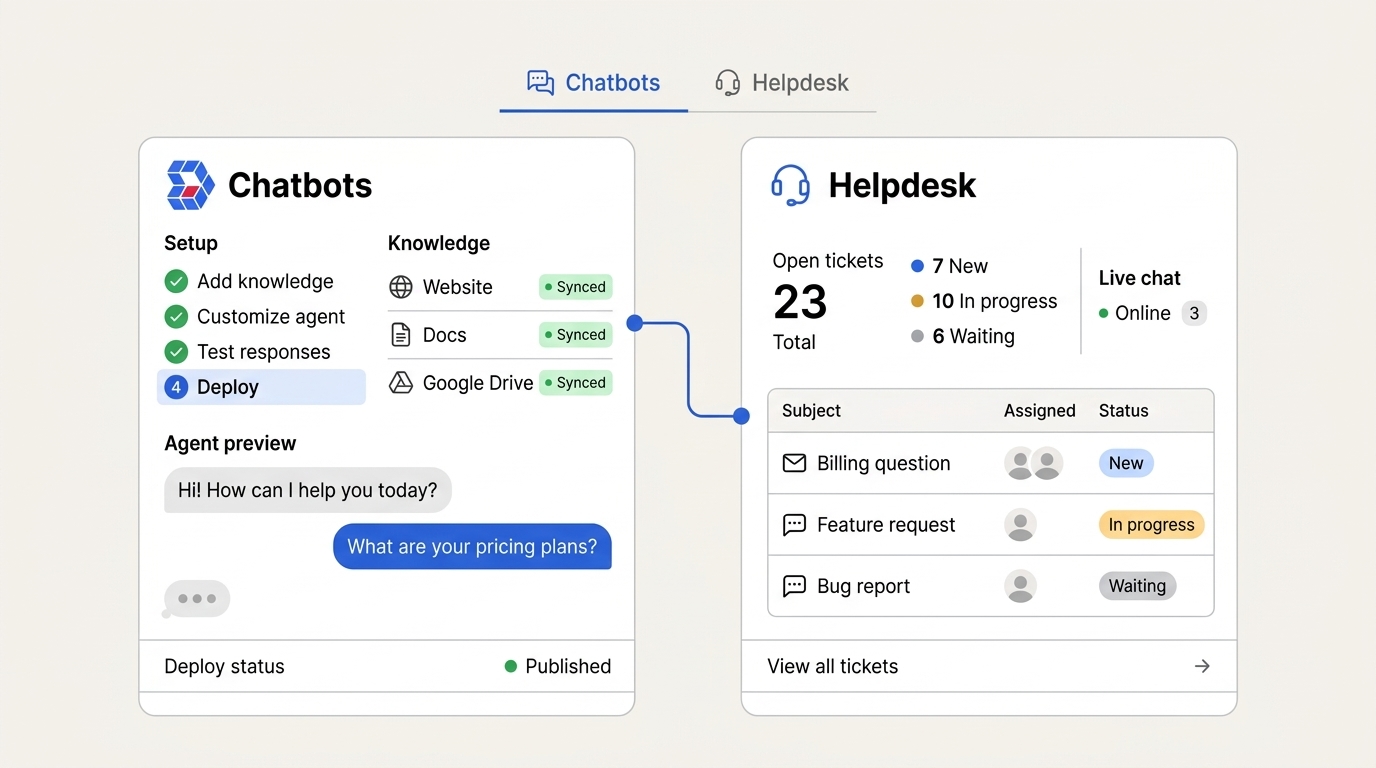Click the Synced badge for Website
The image size is (1376, 768).
pyautogui.click(x=575, y=287)
